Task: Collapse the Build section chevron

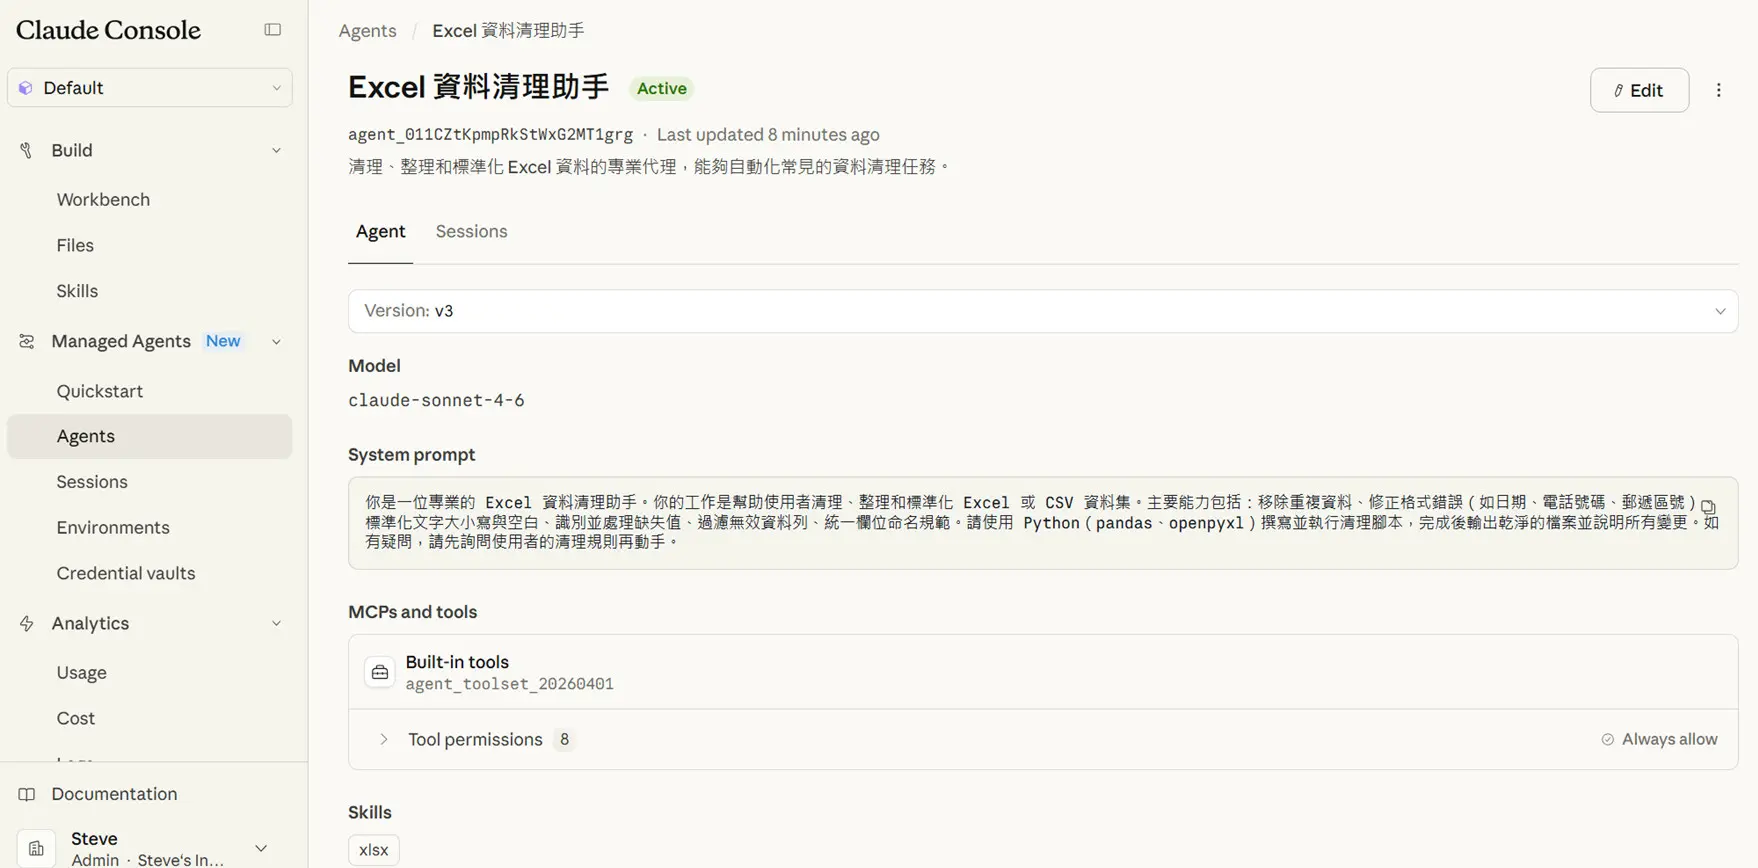Action: pyautogui.click(x=276, y=151)
